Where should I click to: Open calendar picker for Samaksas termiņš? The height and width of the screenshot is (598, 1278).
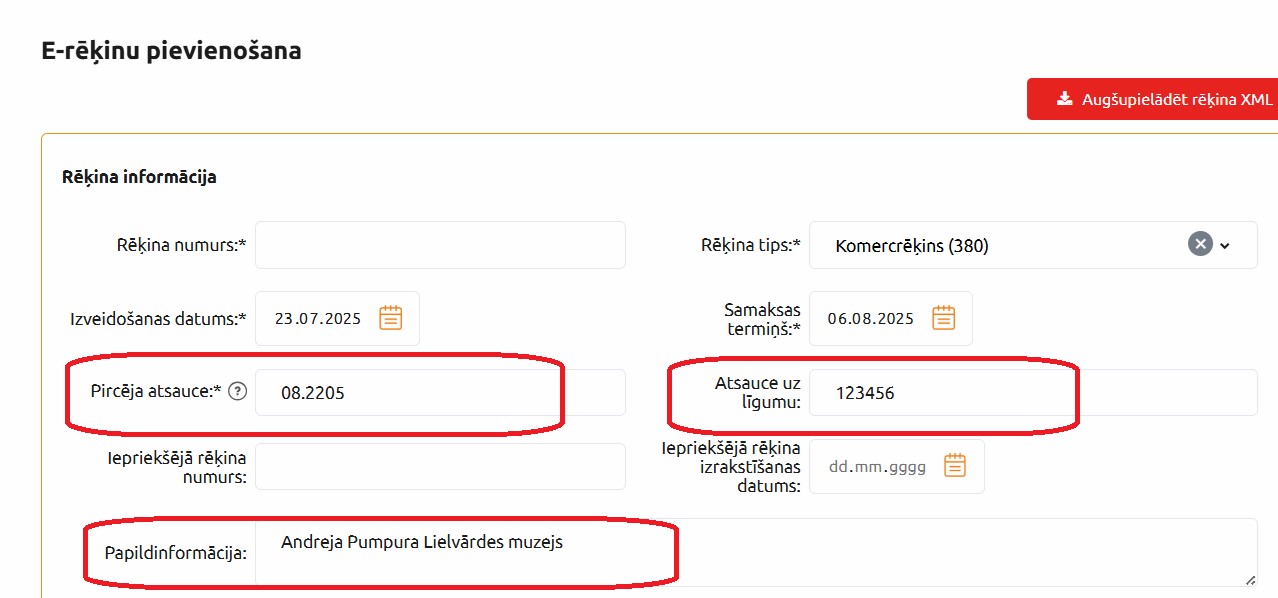pos(943,318)
